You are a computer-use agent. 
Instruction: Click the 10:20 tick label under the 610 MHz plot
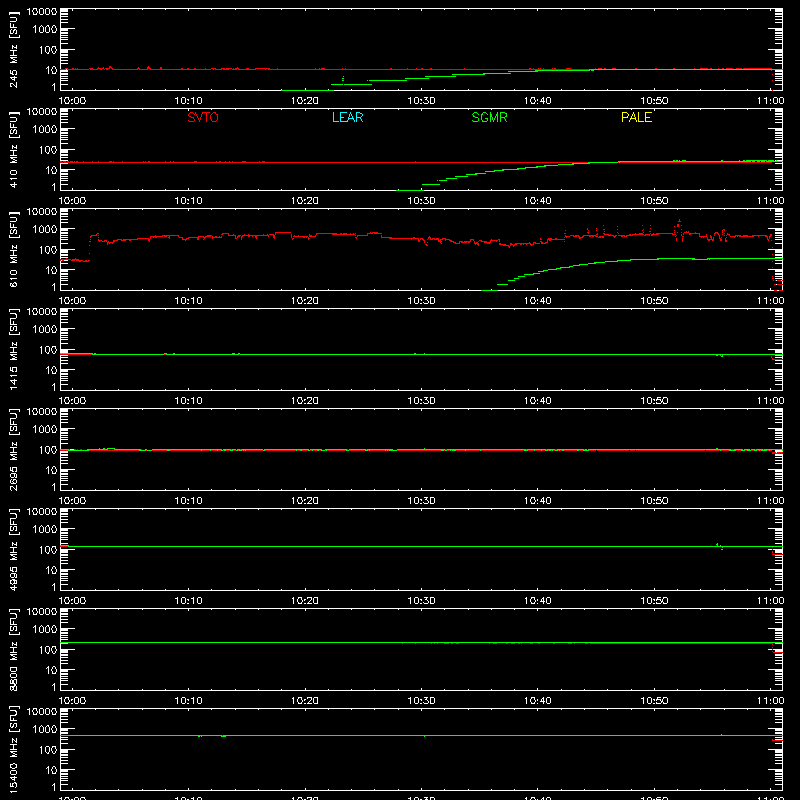305,301
